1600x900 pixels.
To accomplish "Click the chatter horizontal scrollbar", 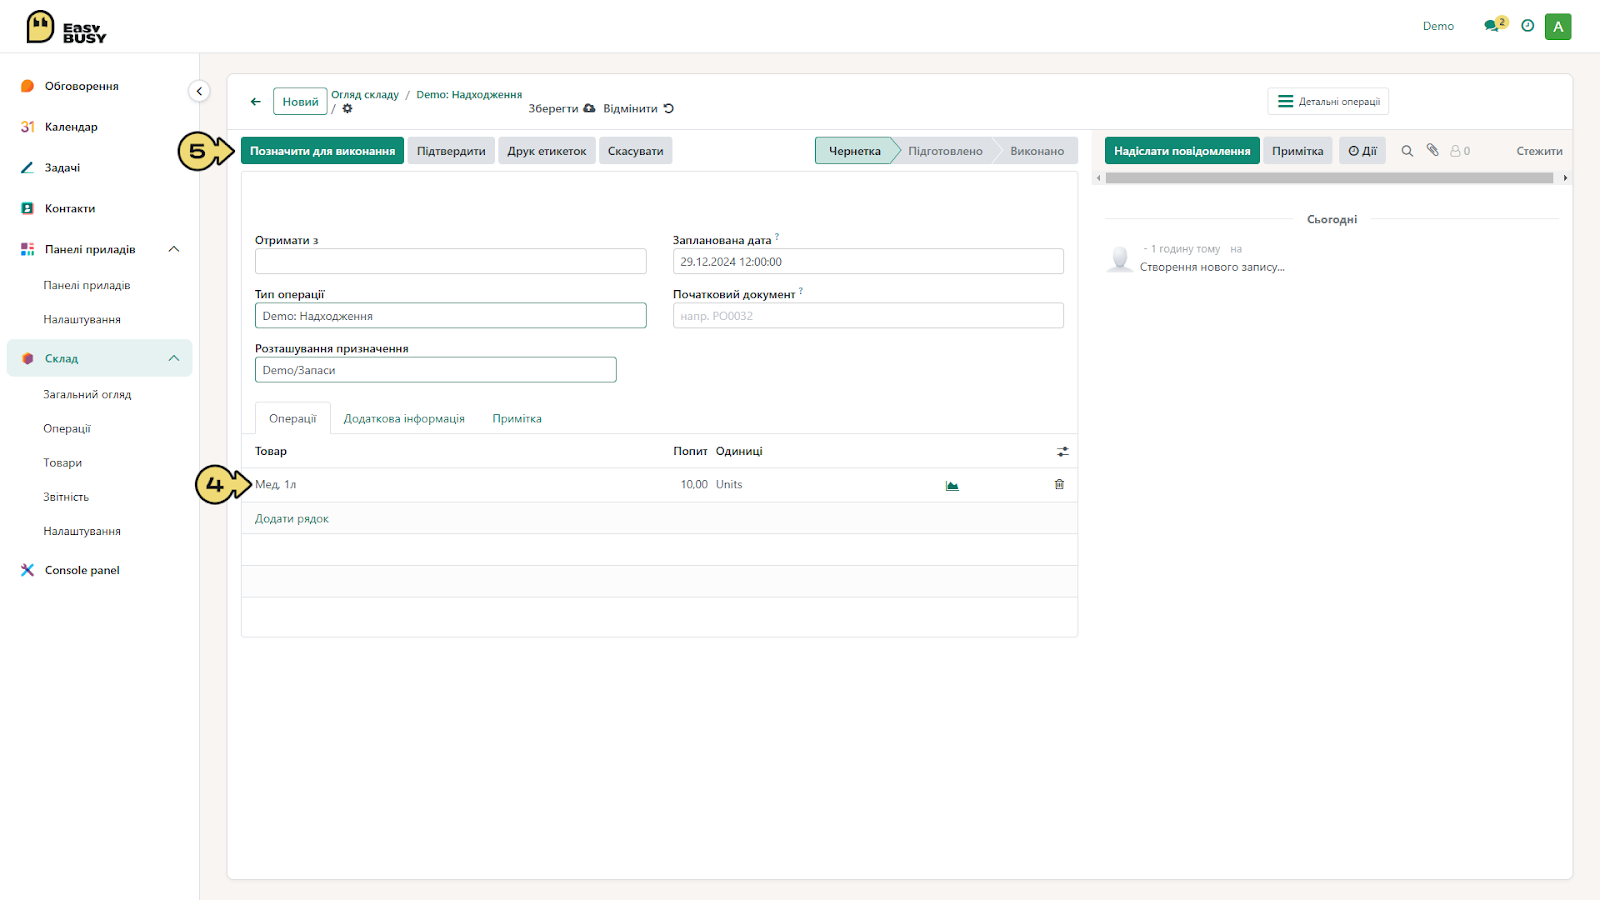I will click(x=1329, y=178).
